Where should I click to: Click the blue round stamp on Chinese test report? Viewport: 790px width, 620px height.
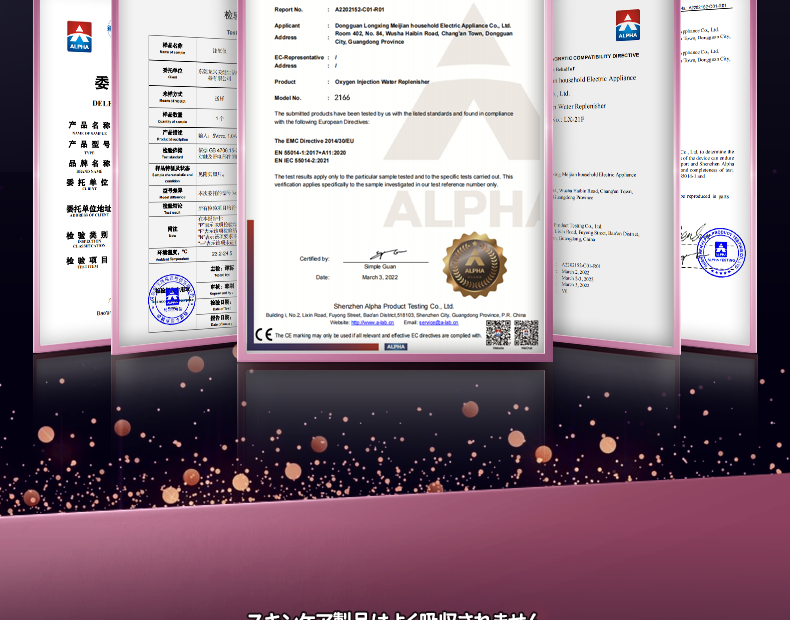172,299
